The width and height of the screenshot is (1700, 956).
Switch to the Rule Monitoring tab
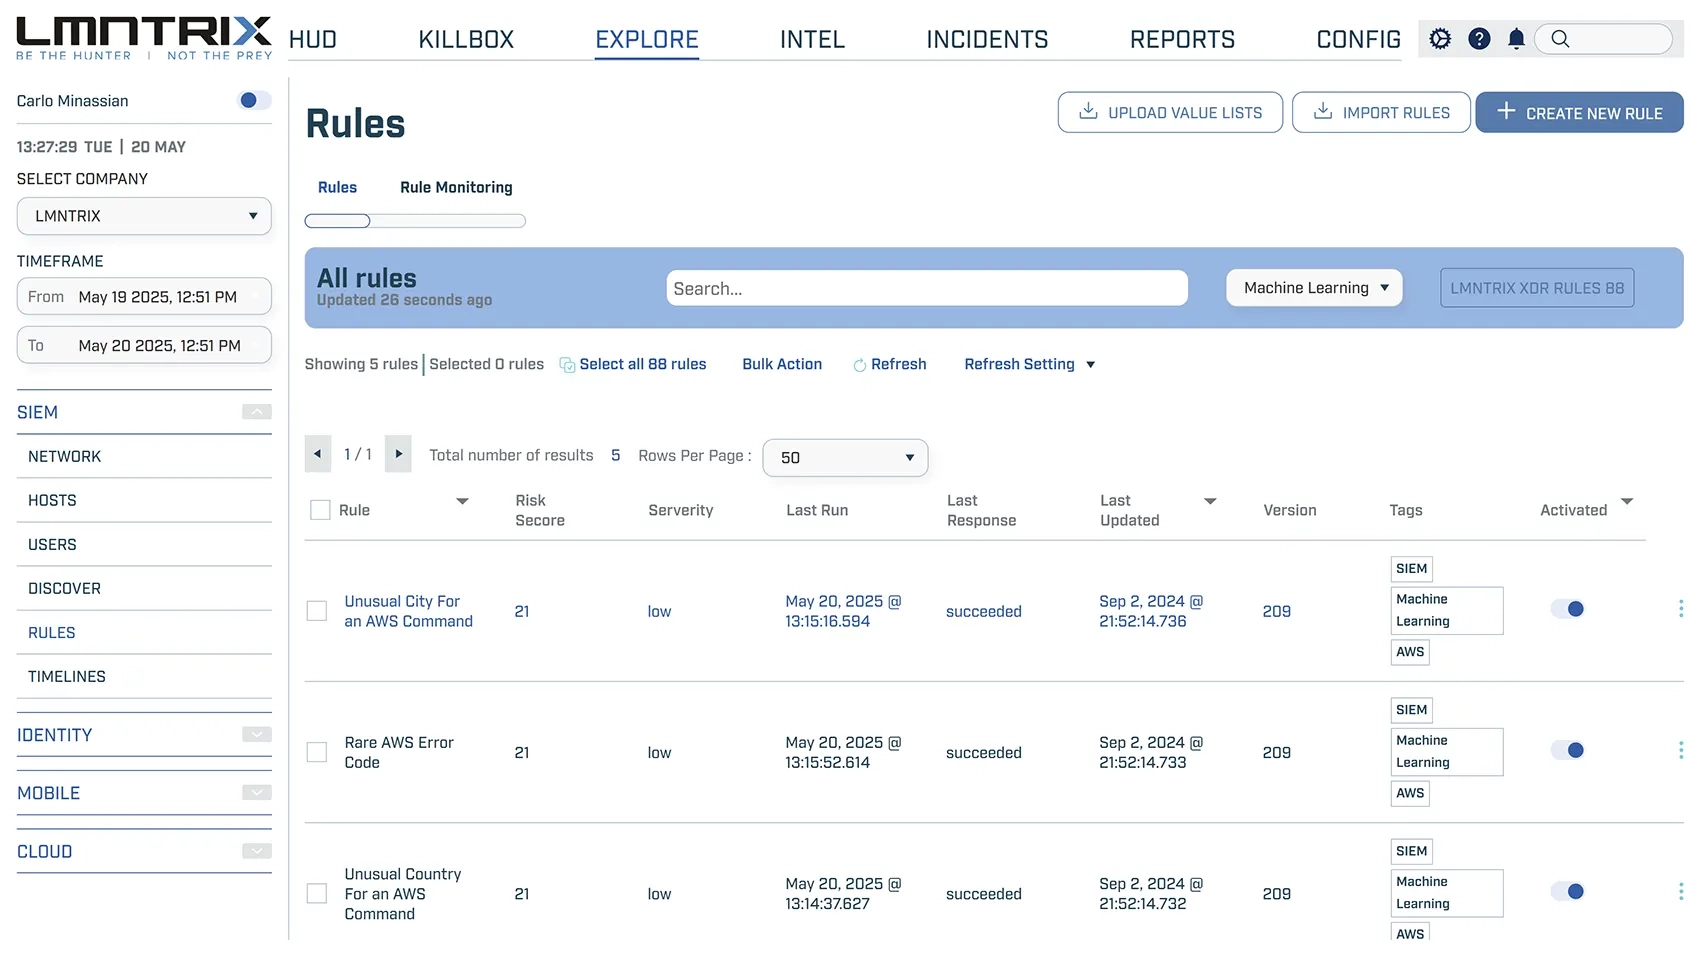click(x=456, y=187)
